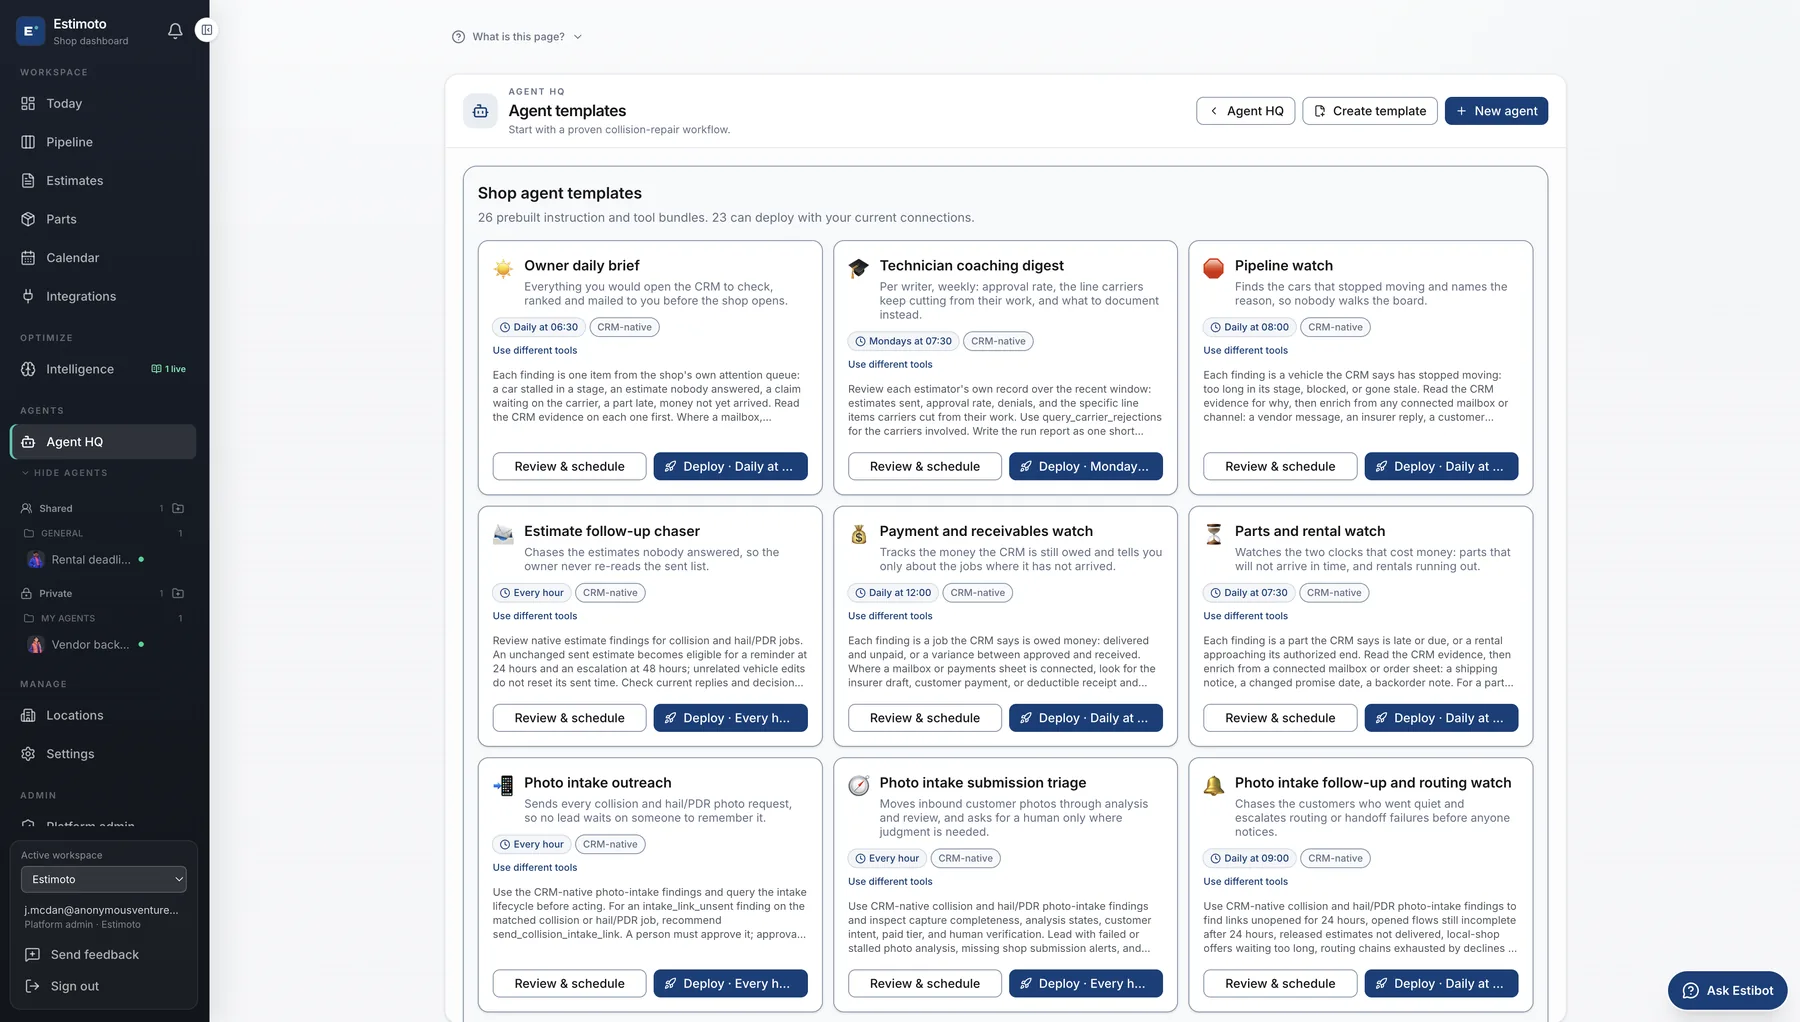Navigate to Parts
The height and width of the screenshot is (1022, 1800).
point(103,219)
